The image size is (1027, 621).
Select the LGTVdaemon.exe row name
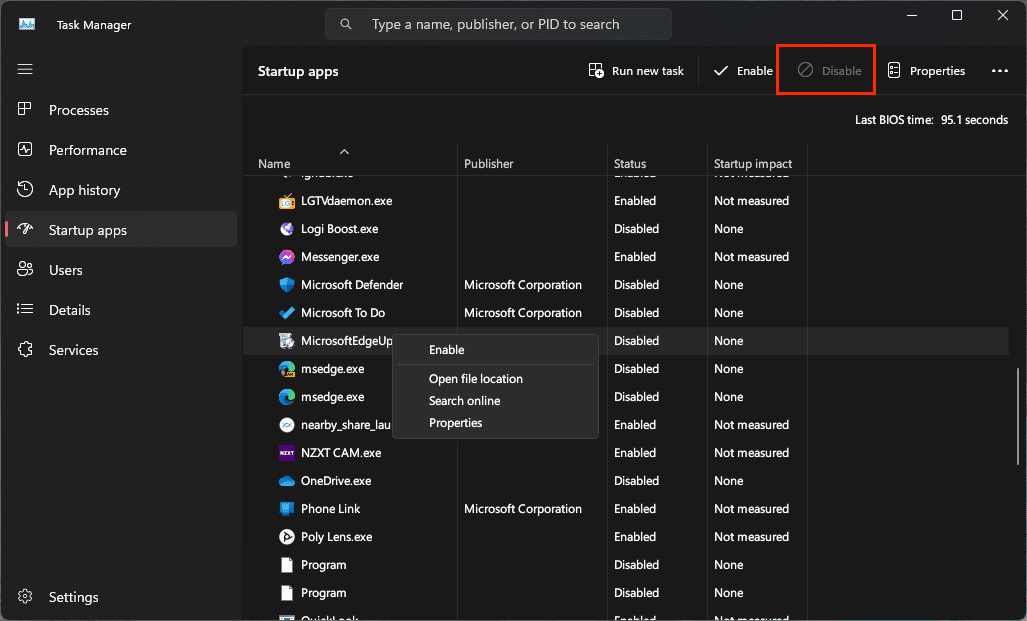346,201
